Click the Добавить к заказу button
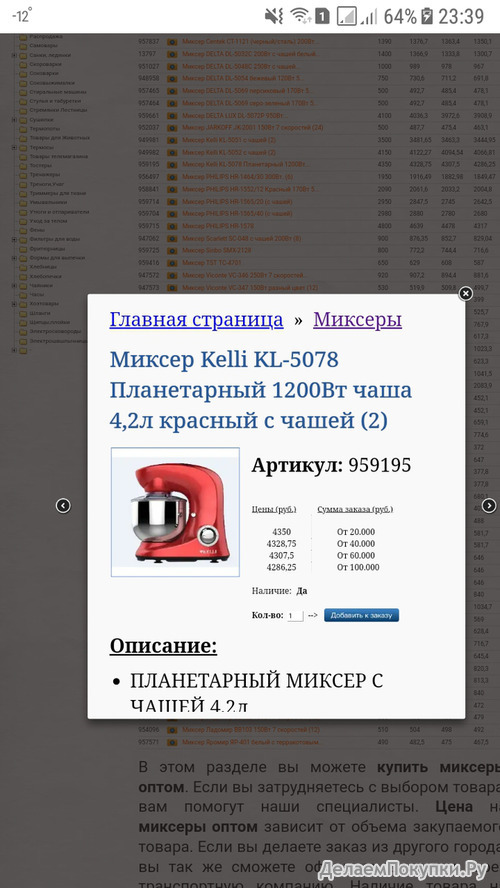This screenshot has width=500, height=888. pyautogui.click(x=361, y=615)
